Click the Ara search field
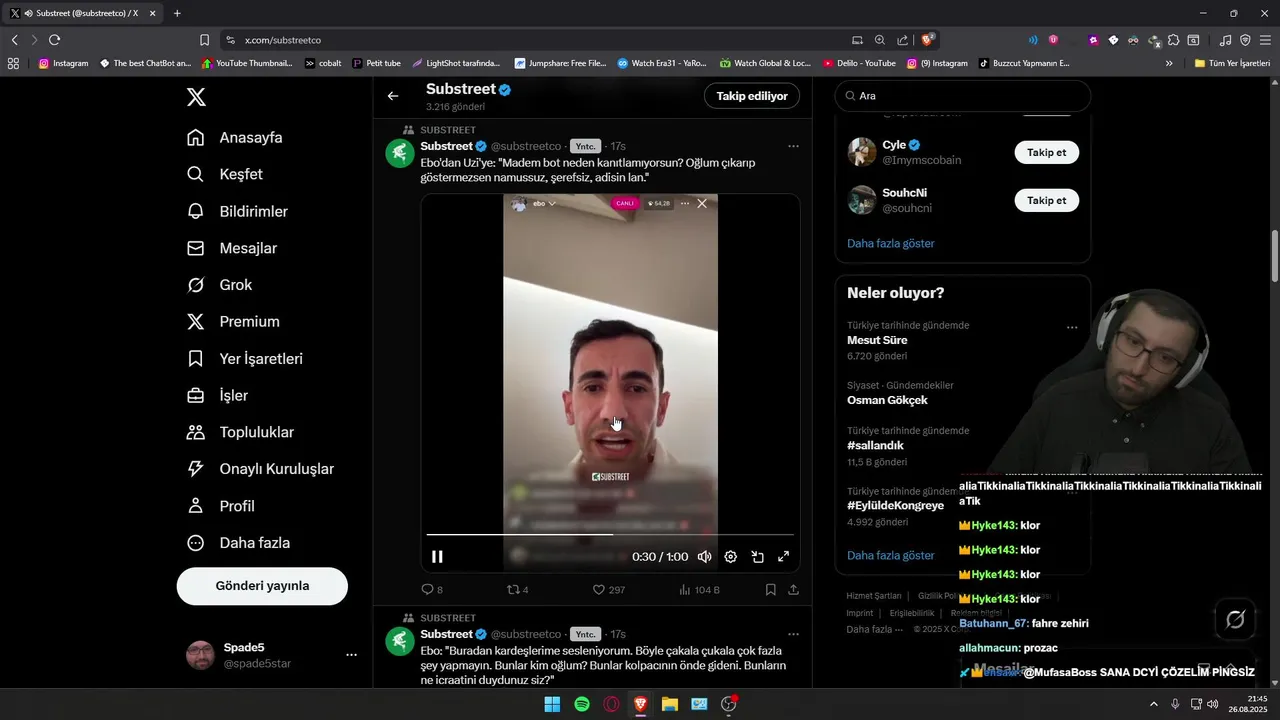 [963, 96]
